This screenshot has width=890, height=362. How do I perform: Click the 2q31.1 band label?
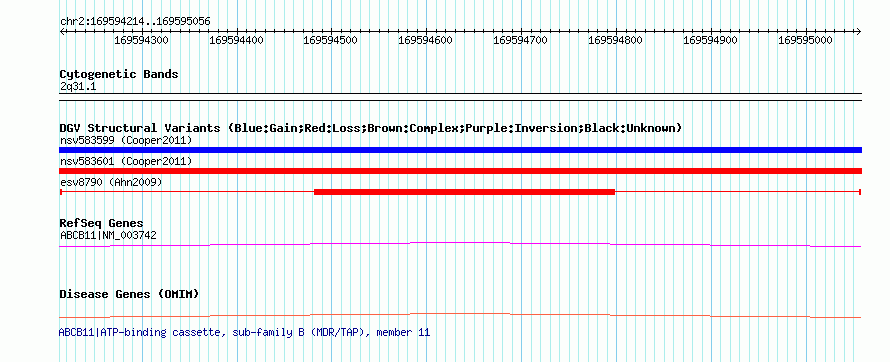pyautogui.click(x=79, y=86)
